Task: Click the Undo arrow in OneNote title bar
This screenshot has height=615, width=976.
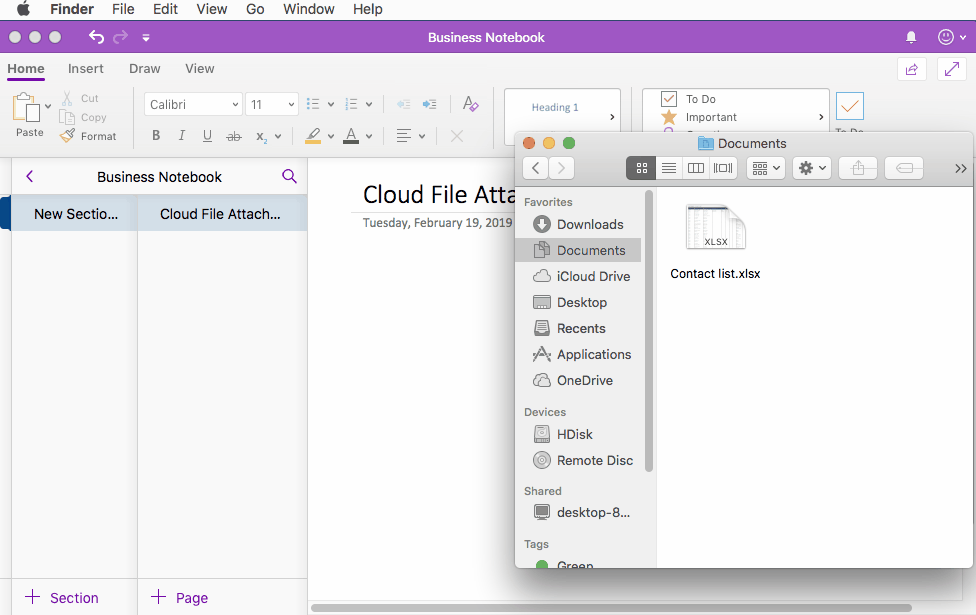Action: (x=96, y=37)
